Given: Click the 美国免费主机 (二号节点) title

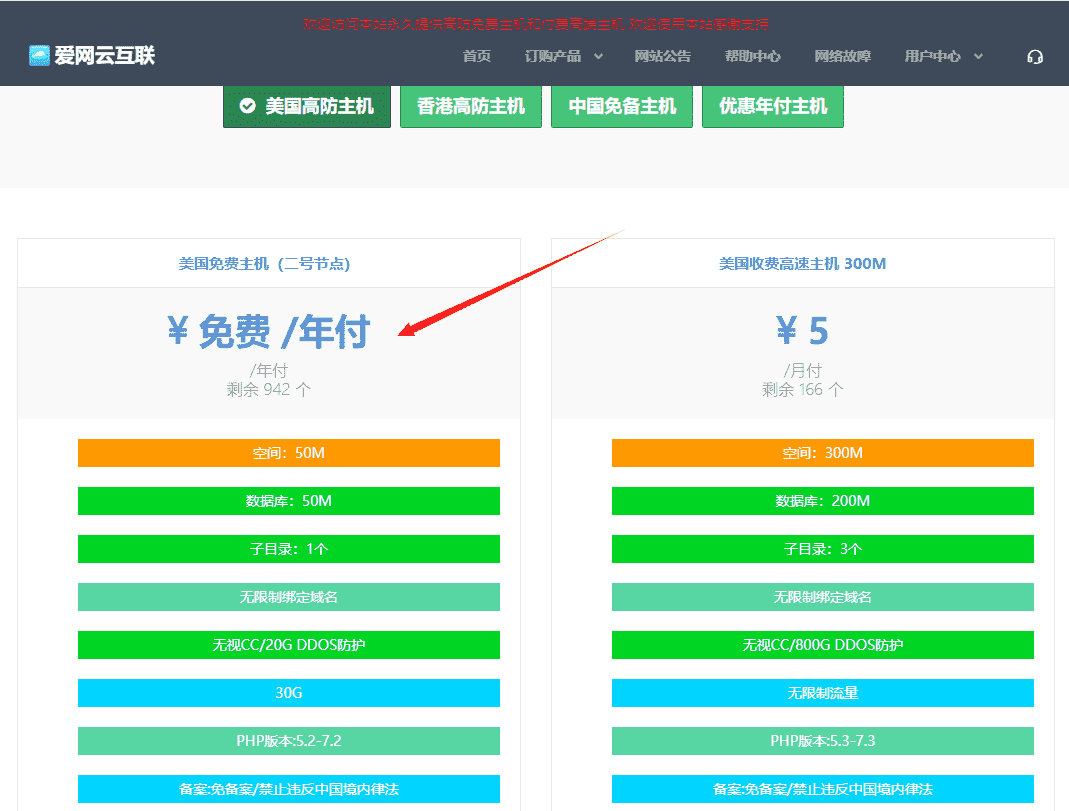Looking at the screenshot, I should tap(264, 264).
